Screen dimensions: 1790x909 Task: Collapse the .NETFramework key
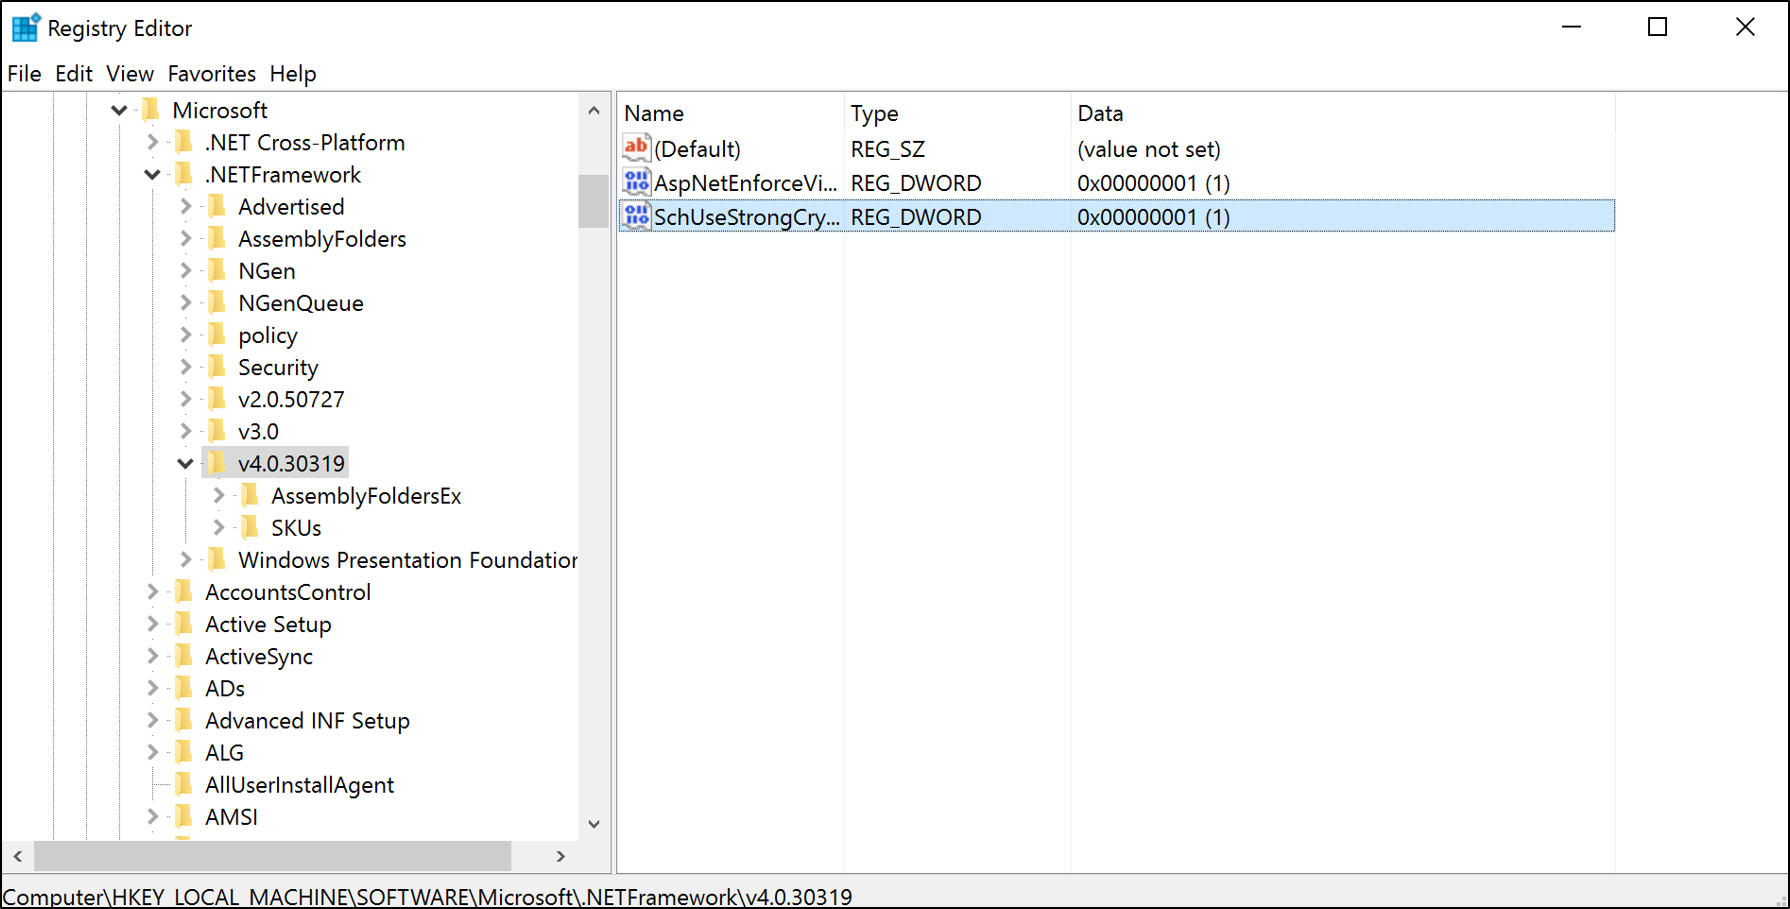(x=152, y=174)
